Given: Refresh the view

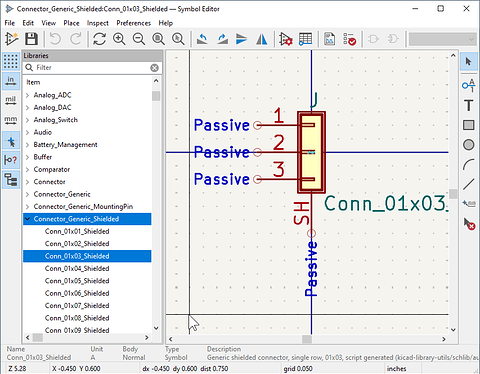Looking at the screenshot, I should coord(99,39).
